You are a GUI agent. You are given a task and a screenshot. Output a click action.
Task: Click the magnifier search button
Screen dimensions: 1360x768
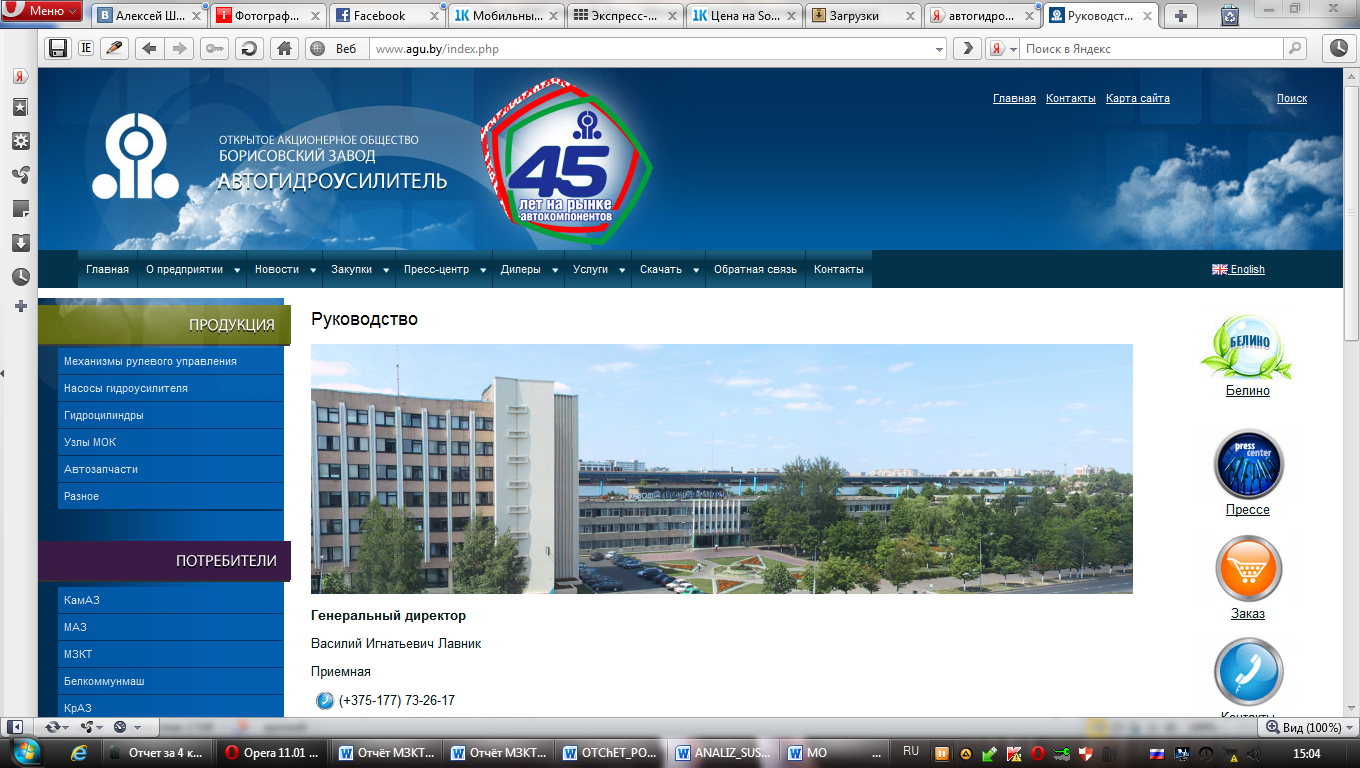point(1295,48)
